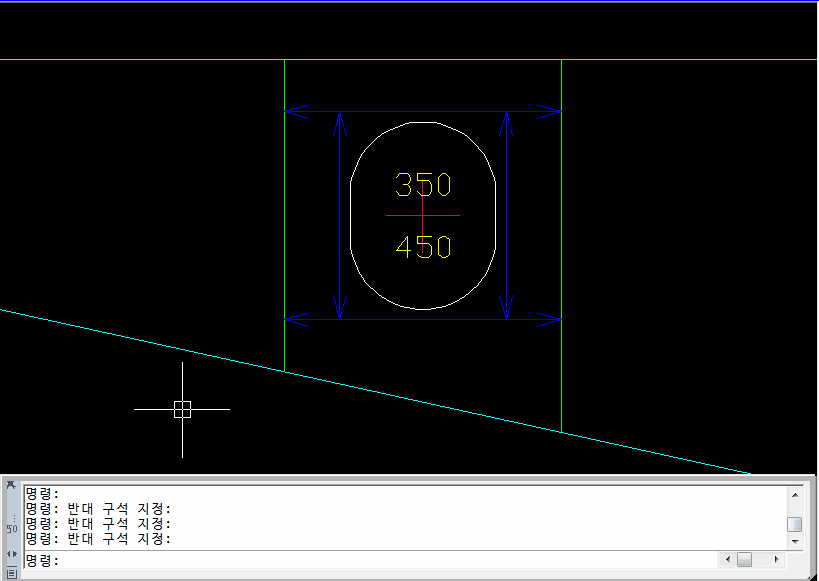Click the vertical scrollbar thumb in command history
This screenshot has height=581, width=819.
[795, 524]
